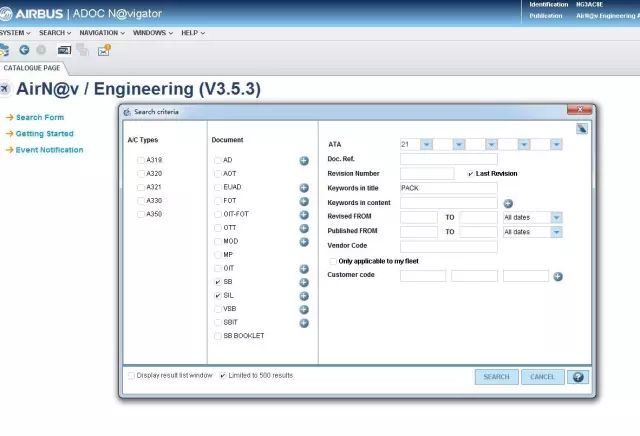Viewport: 640px width, 436px height.
Task: Open the SYSTEM menu
Action: [x=15, y=33]
